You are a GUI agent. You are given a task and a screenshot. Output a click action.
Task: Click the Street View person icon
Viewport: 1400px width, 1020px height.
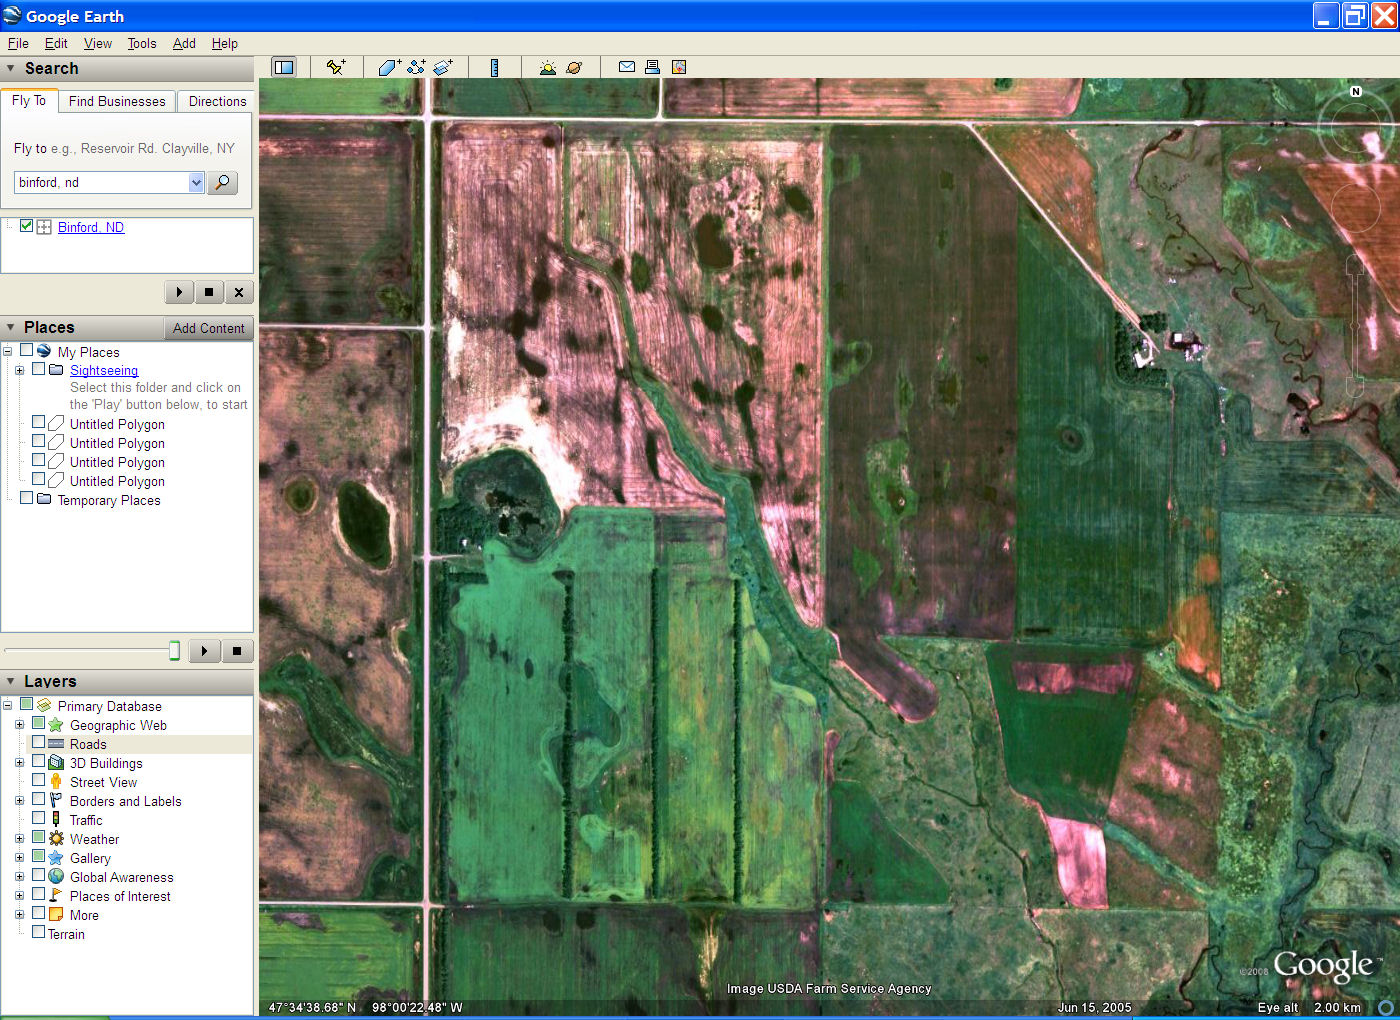(56, 782)
